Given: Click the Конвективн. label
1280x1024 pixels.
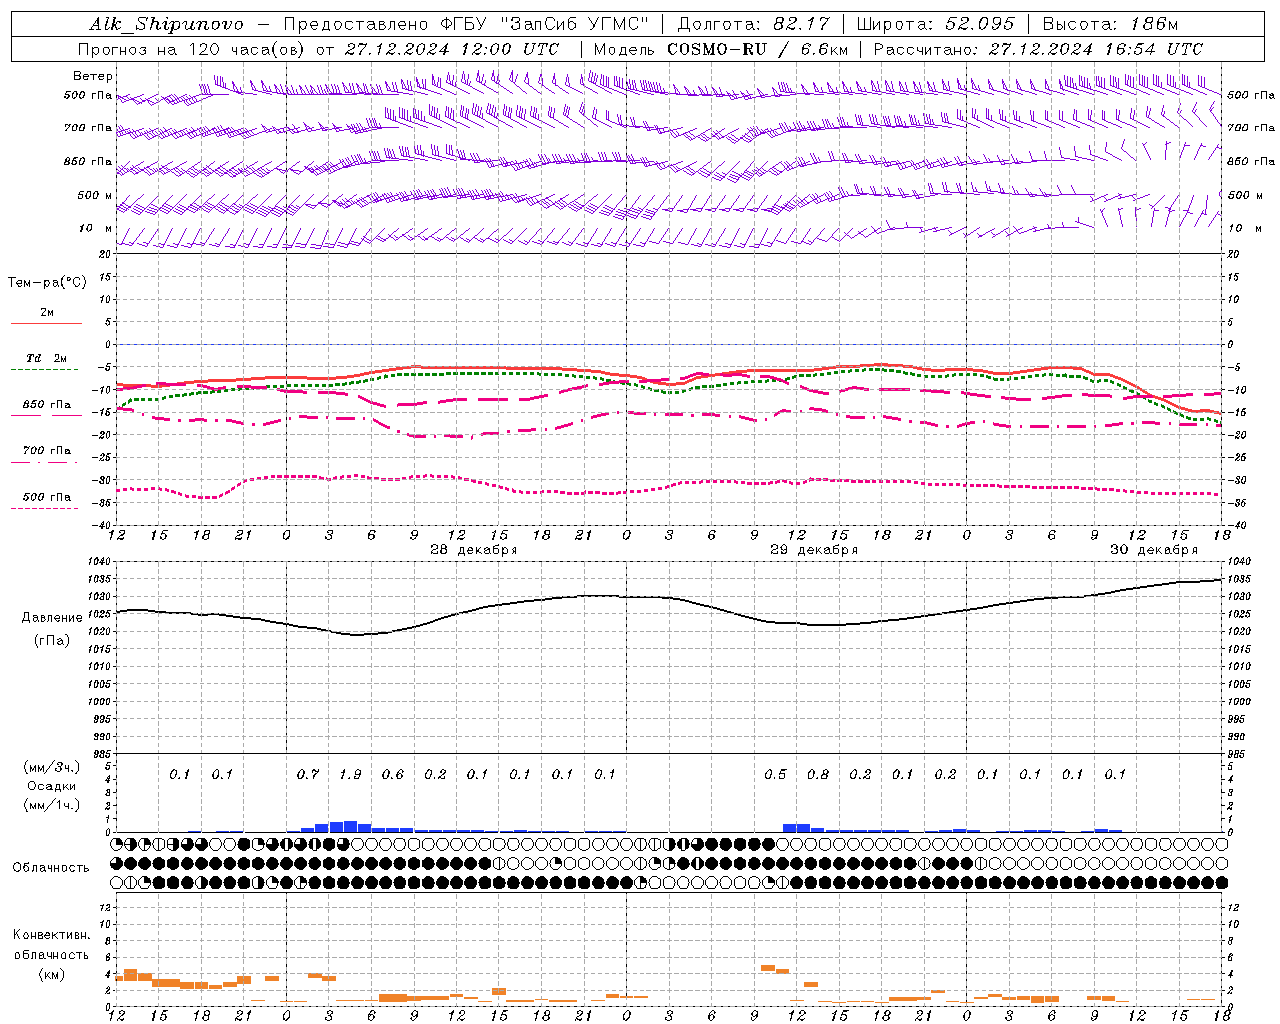Looking at the screenshot, I should [x=51, y=935].
